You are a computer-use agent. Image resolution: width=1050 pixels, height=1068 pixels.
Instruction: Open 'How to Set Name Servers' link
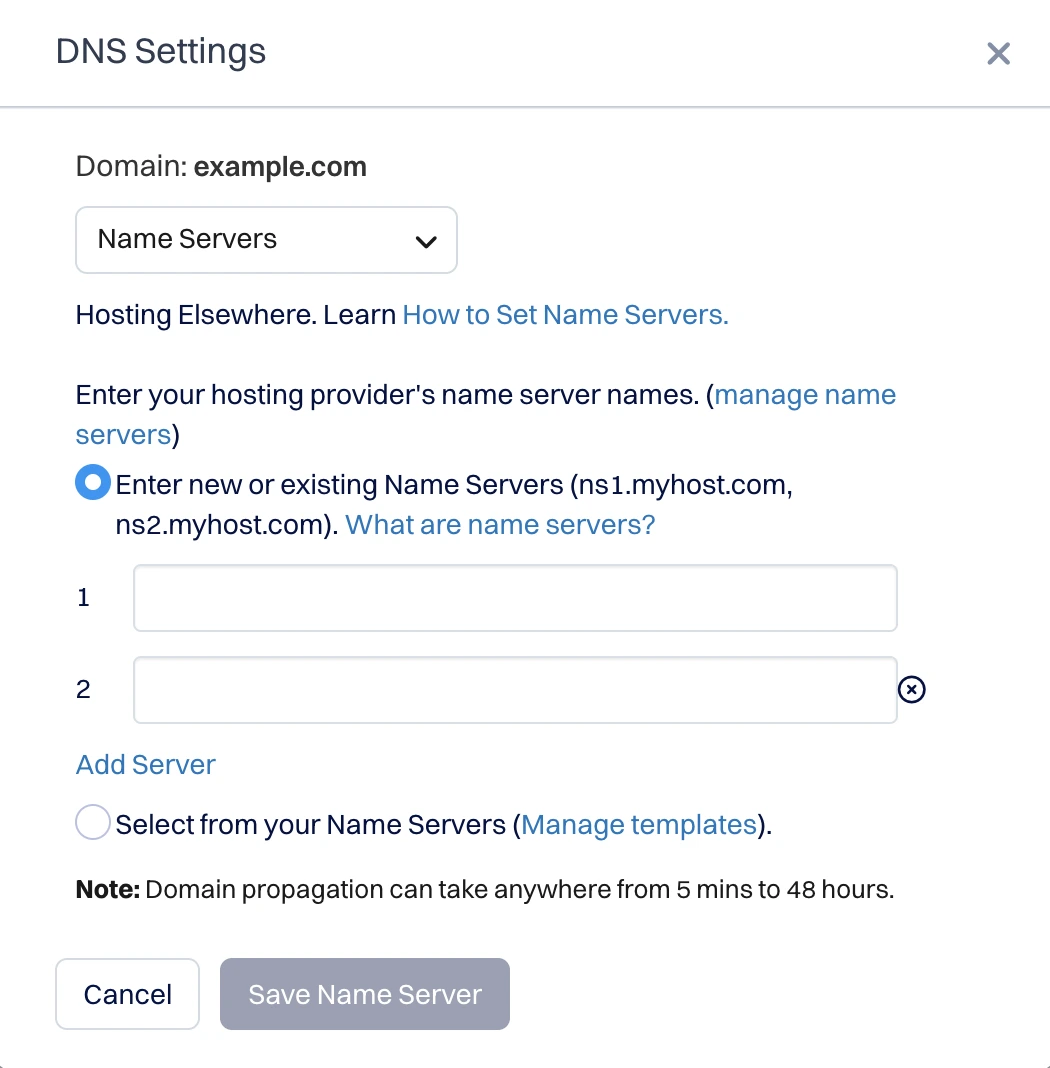pos(565,315)
